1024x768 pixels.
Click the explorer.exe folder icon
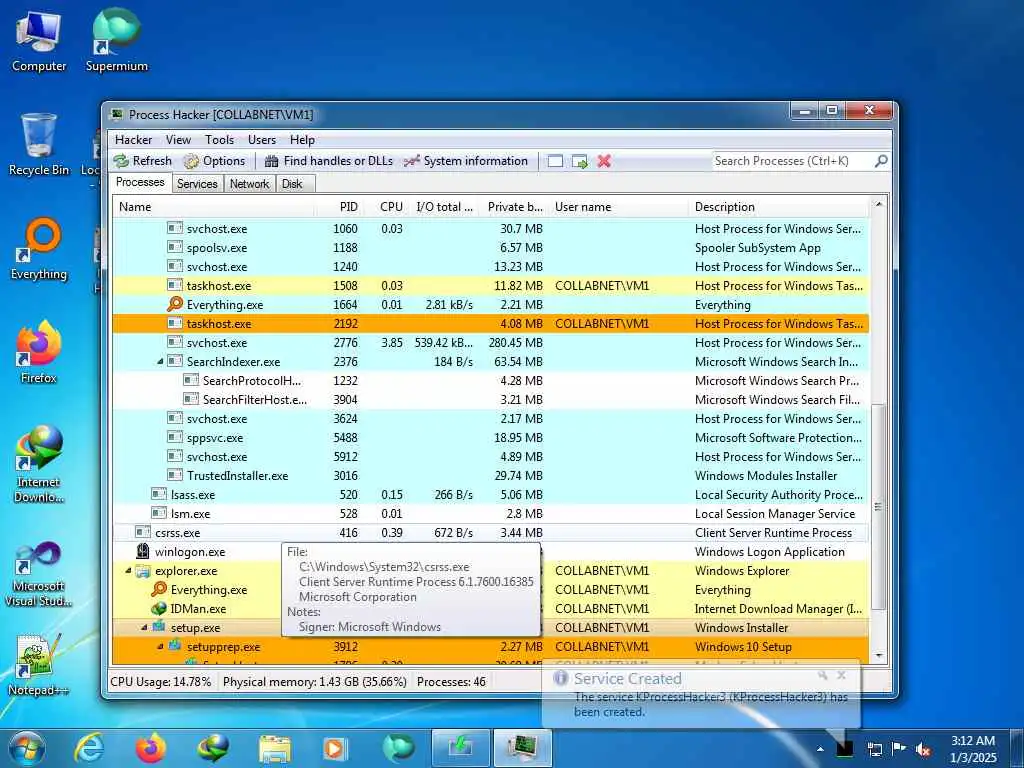point(143,571)
